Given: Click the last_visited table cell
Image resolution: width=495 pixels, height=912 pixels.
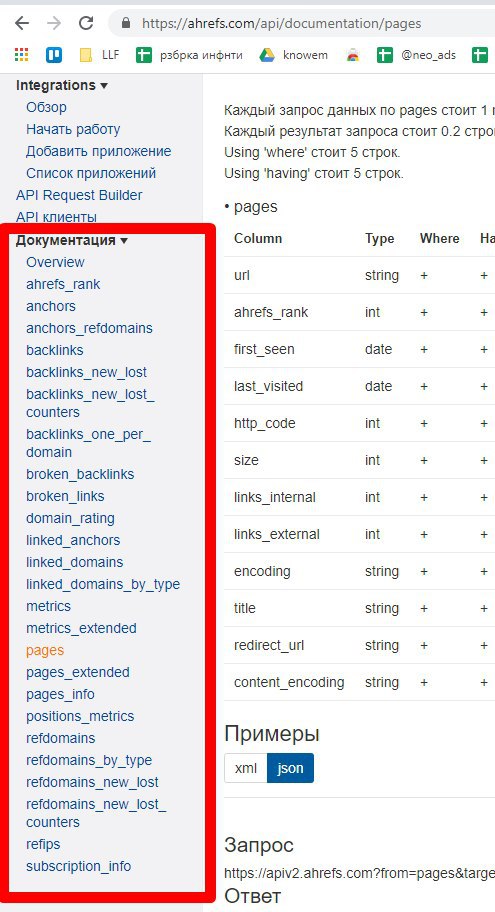Looking at the screenshot, I should click(268, 386).
